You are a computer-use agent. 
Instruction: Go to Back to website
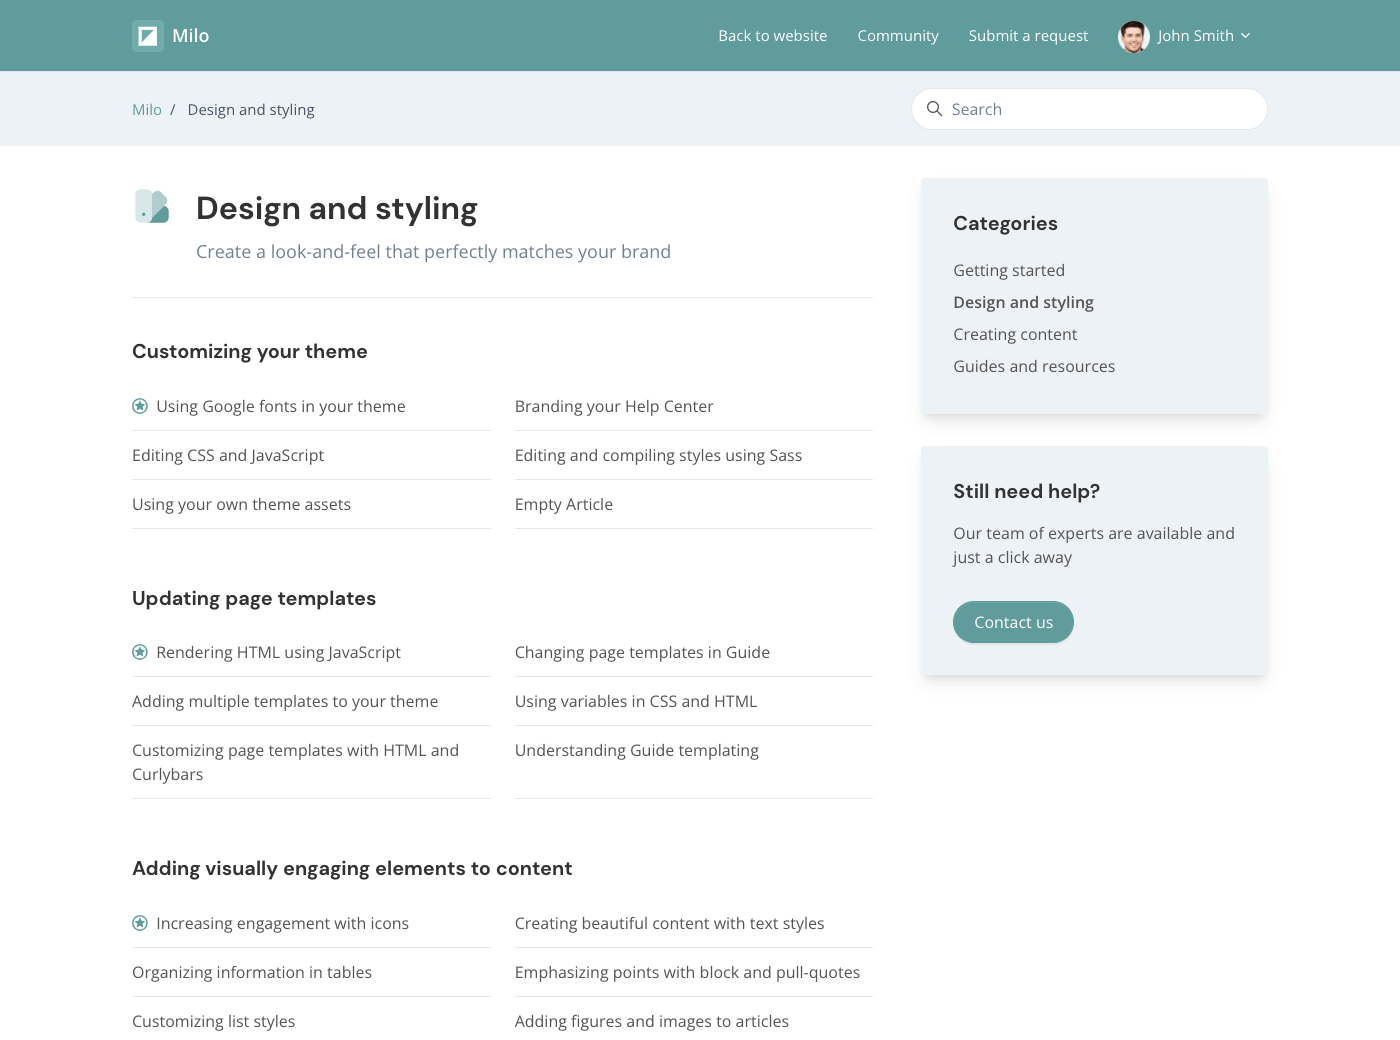tap(772, 36)
